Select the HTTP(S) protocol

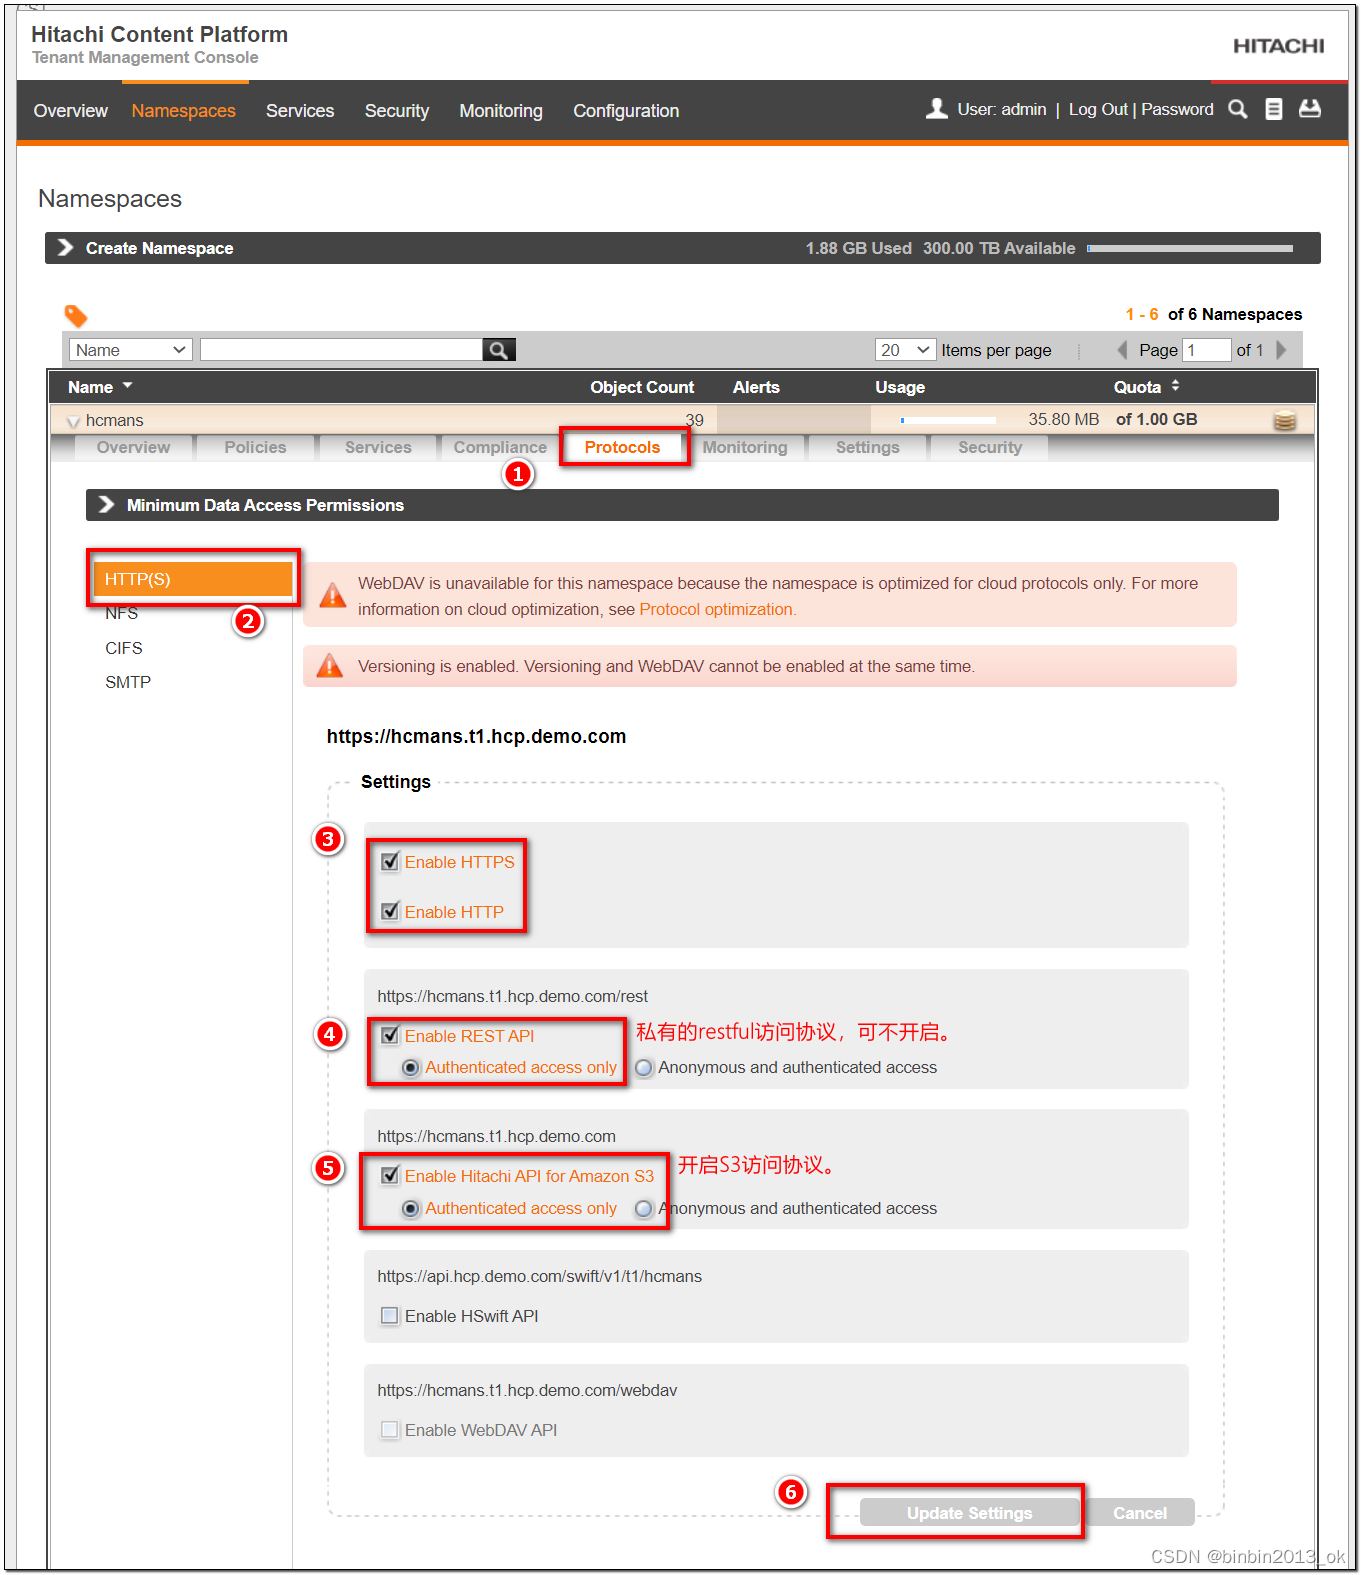(x=192, y=579)
